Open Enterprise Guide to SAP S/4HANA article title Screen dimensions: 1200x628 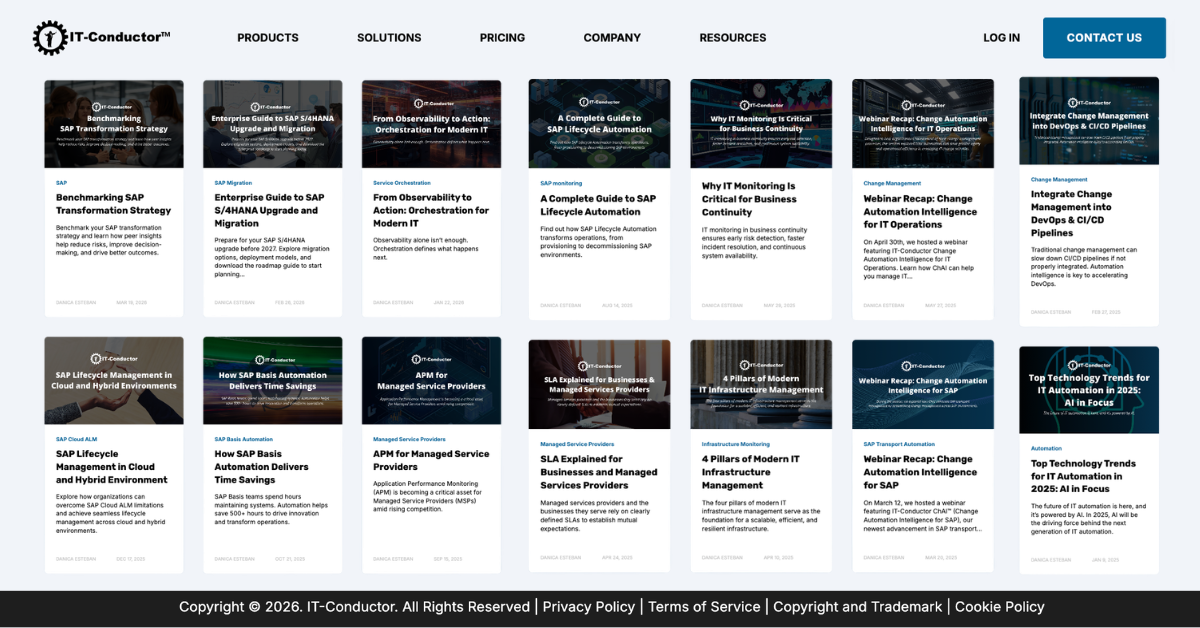269,210
